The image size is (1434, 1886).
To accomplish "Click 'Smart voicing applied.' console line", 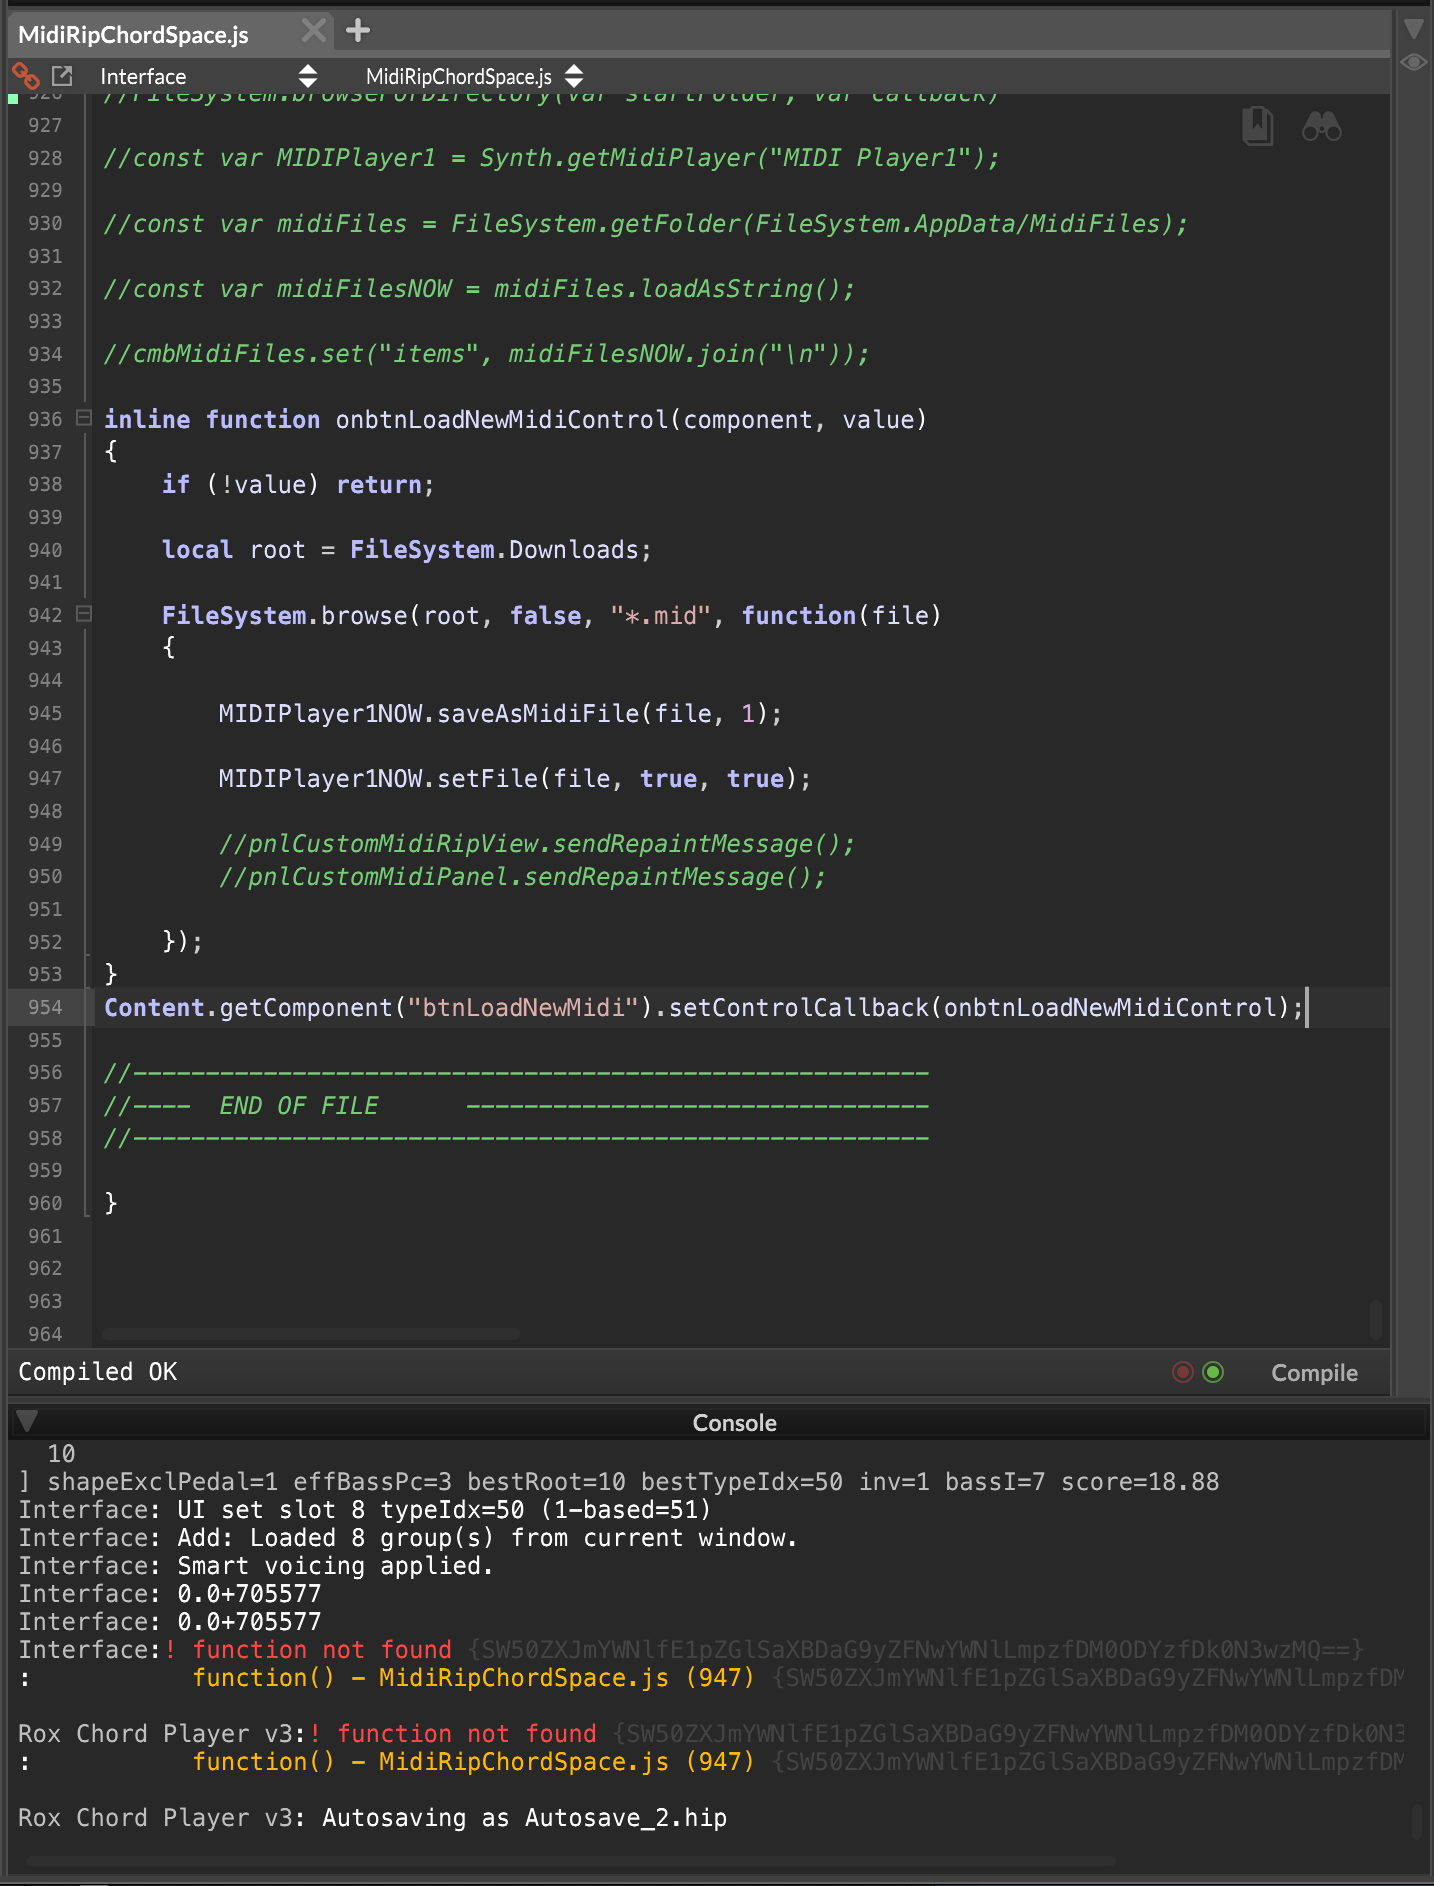I will (335, 1566).
